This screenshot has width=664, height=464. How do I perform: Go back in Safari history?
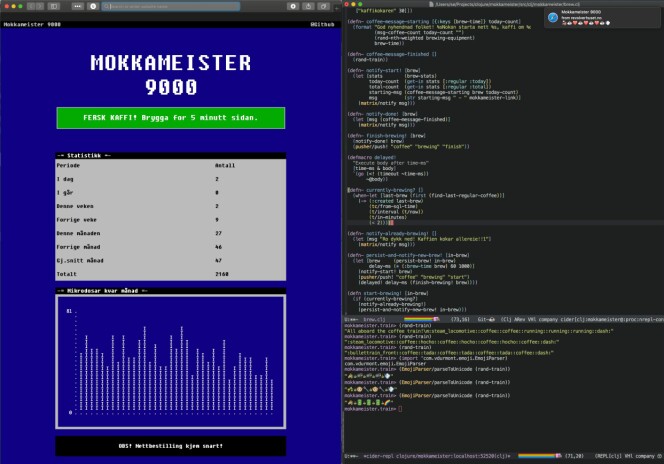[x=31, y=6]
